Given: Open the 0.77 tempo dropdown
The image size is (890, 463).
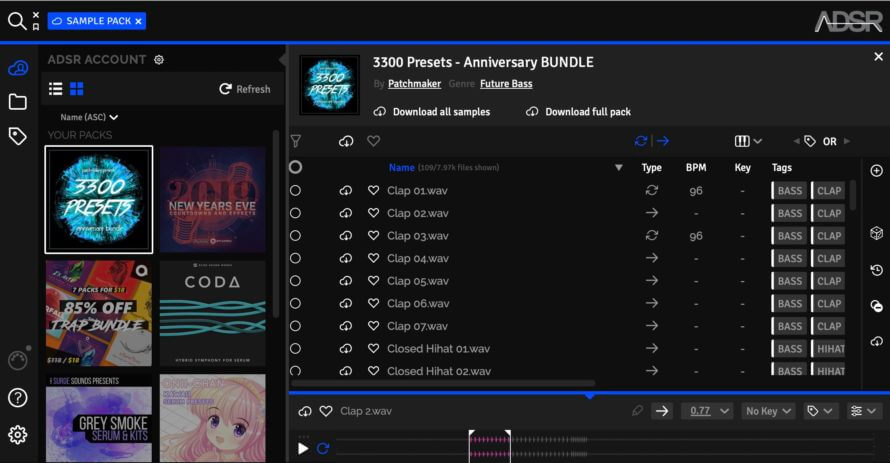Looking at the screenshot, I should (707, 411).
